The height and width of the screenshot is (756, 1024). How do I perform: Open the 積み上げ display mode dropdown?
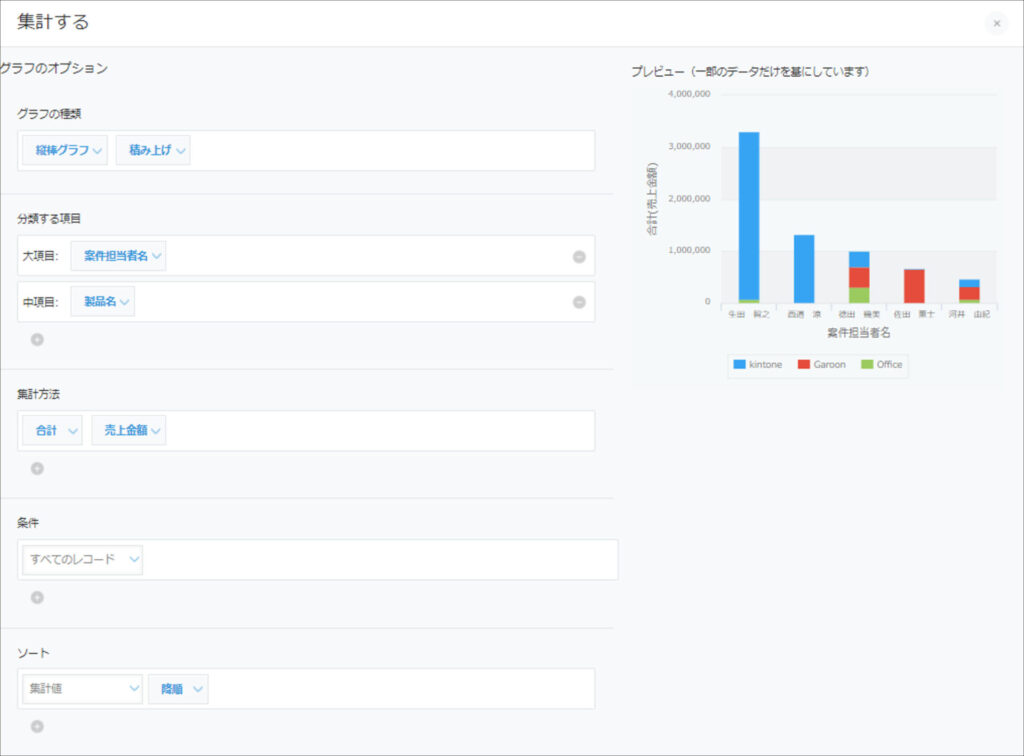click(153, 150)
